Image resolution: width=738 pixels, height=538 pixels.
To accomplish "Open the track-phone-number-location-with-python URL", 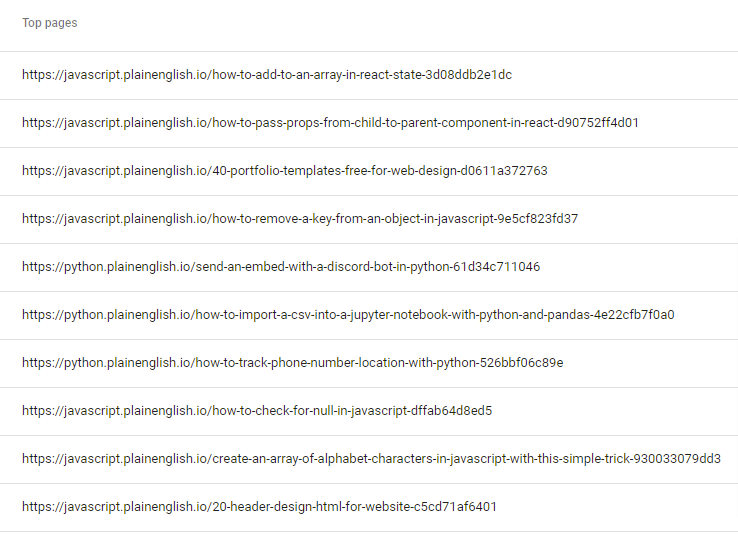I will click(x=293, y=363).
